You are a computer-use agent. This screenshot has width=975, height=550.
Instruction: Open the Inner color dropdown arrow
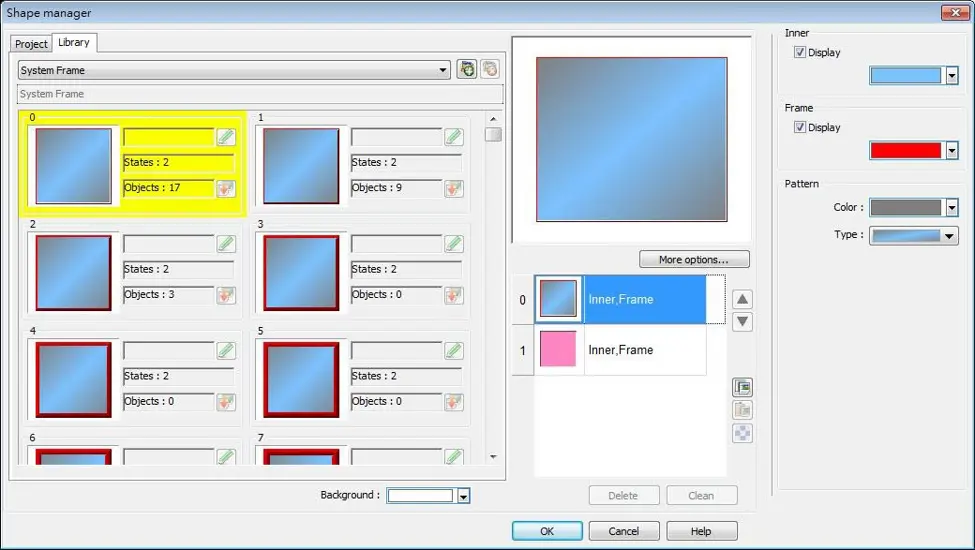pyautogui.click(x=951, y=76)
